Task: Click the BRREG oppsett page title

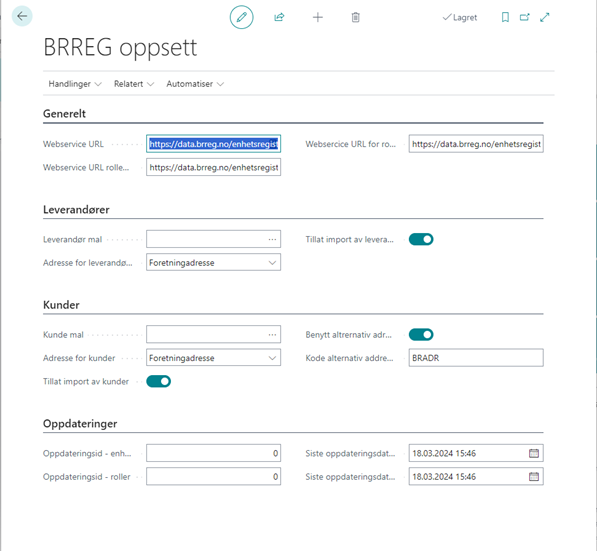Action: 120,48
